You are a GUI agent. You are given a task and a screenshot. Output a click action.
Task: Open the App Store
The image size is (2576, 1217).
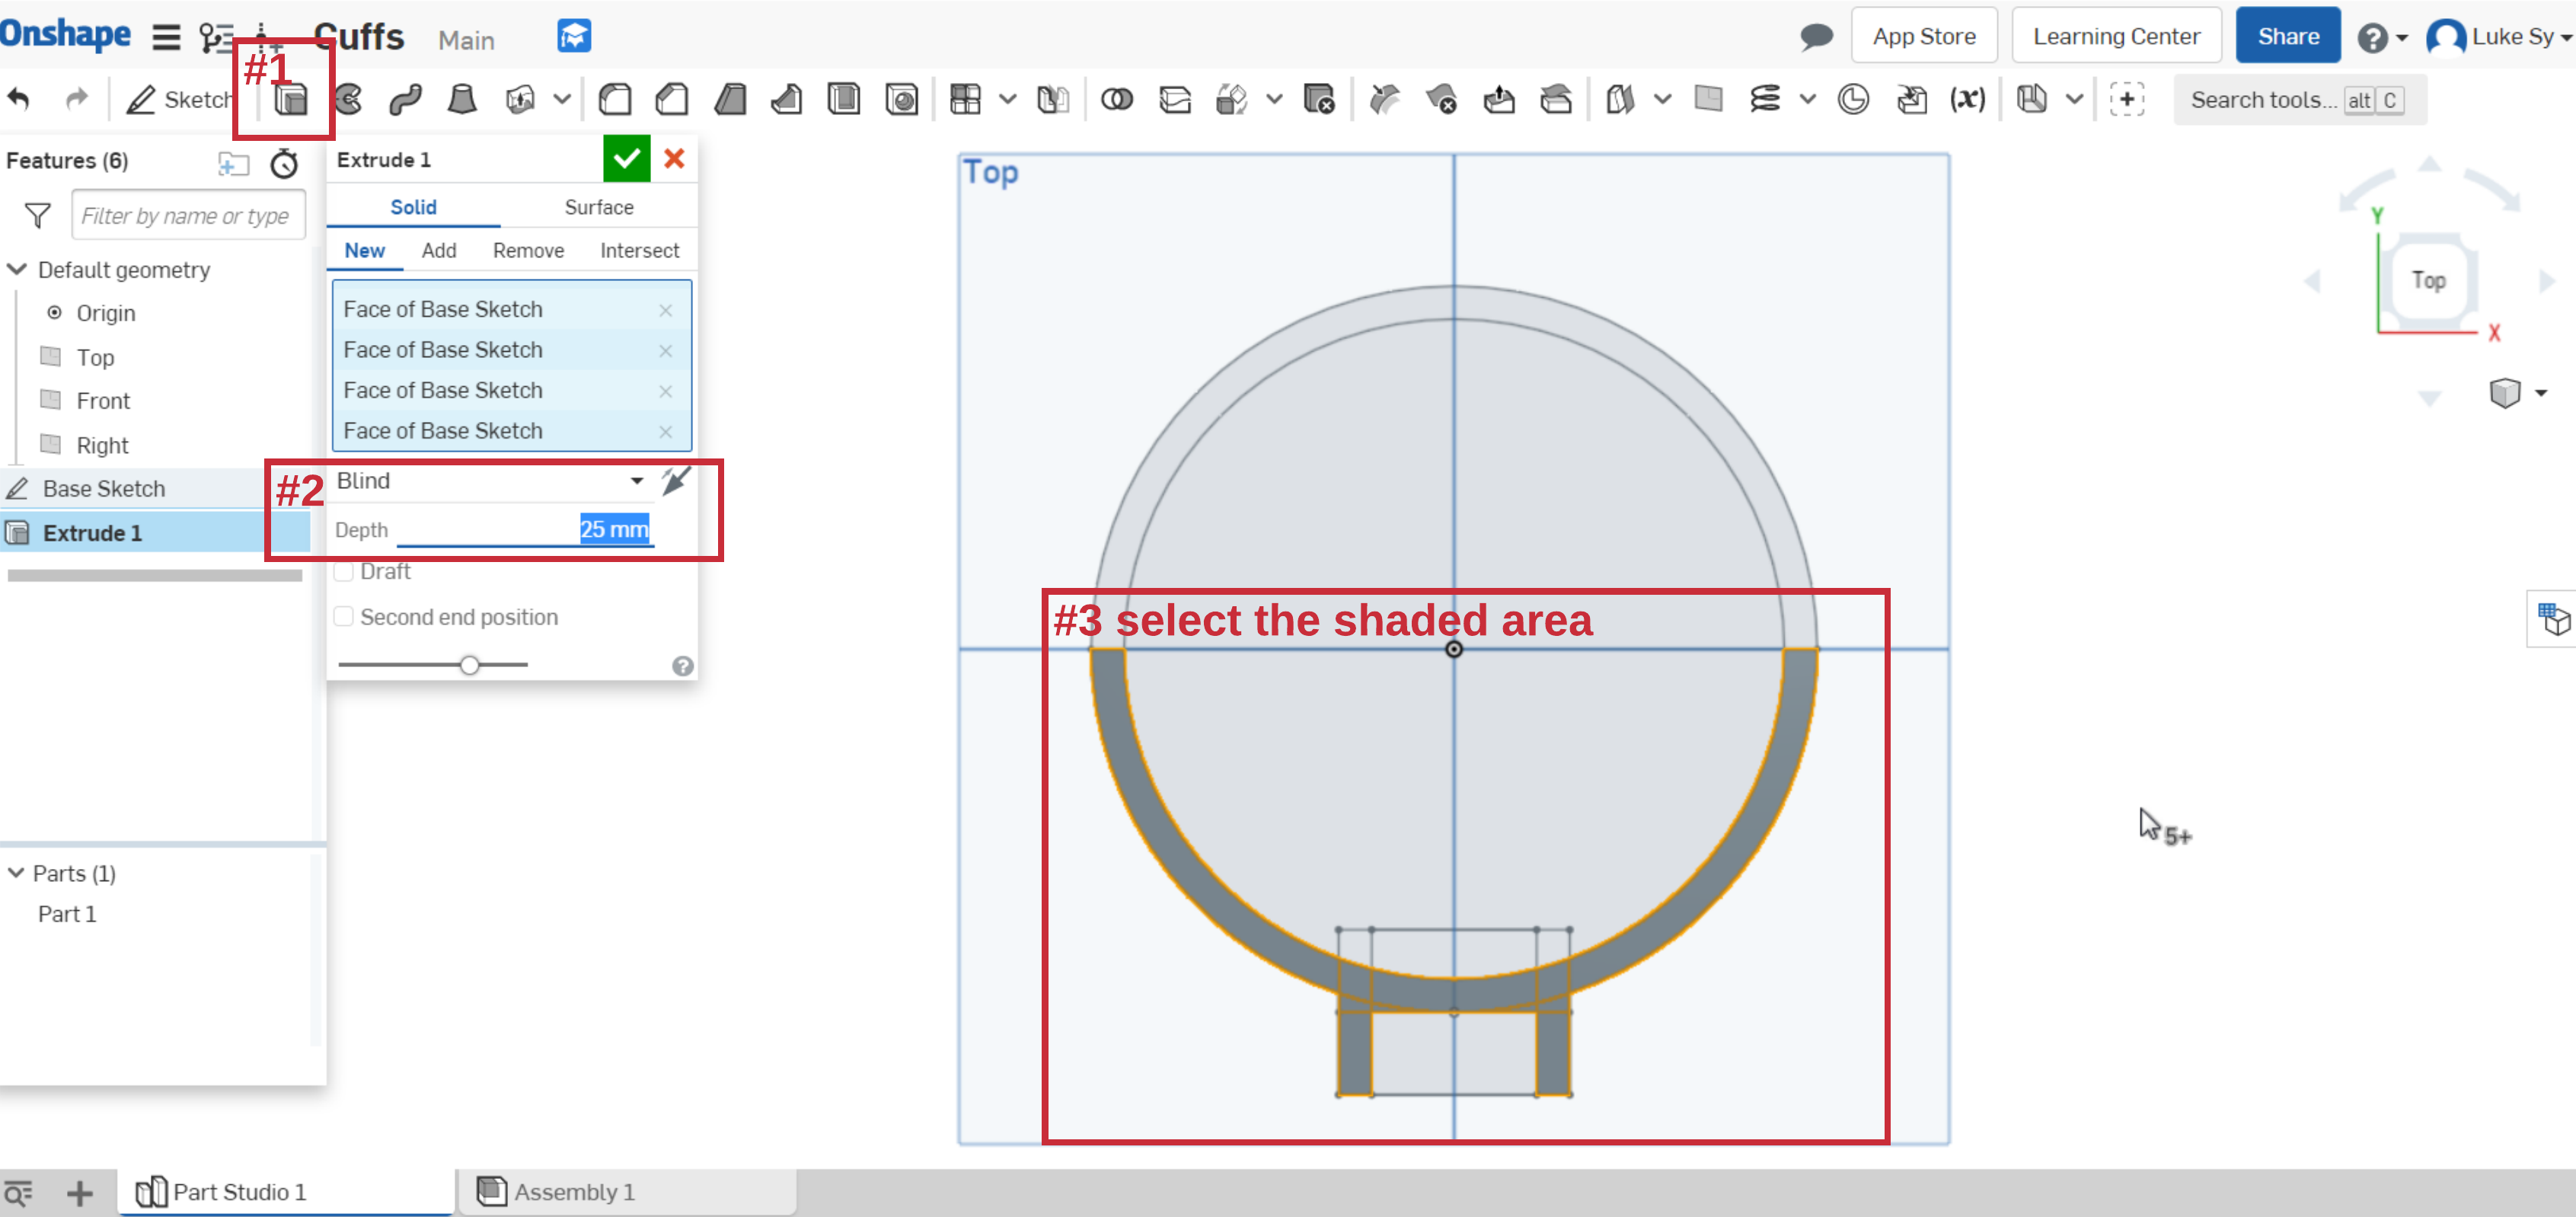tap(1924, 36)
